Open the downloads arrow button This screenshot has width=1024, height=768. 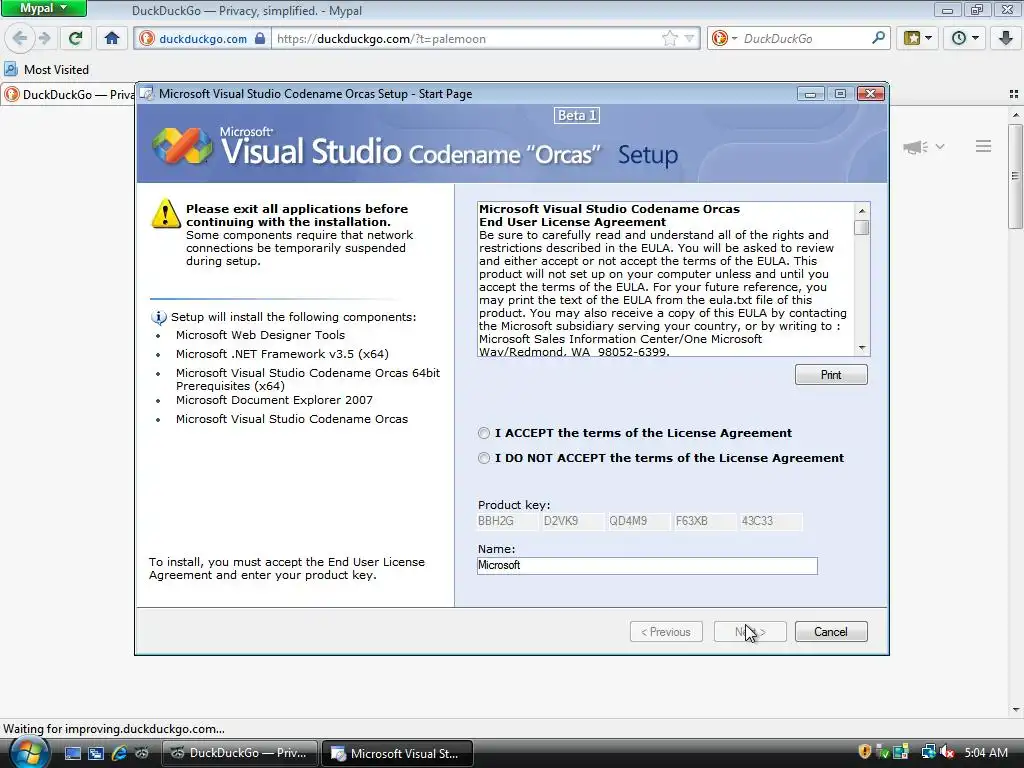[1006, 38]
